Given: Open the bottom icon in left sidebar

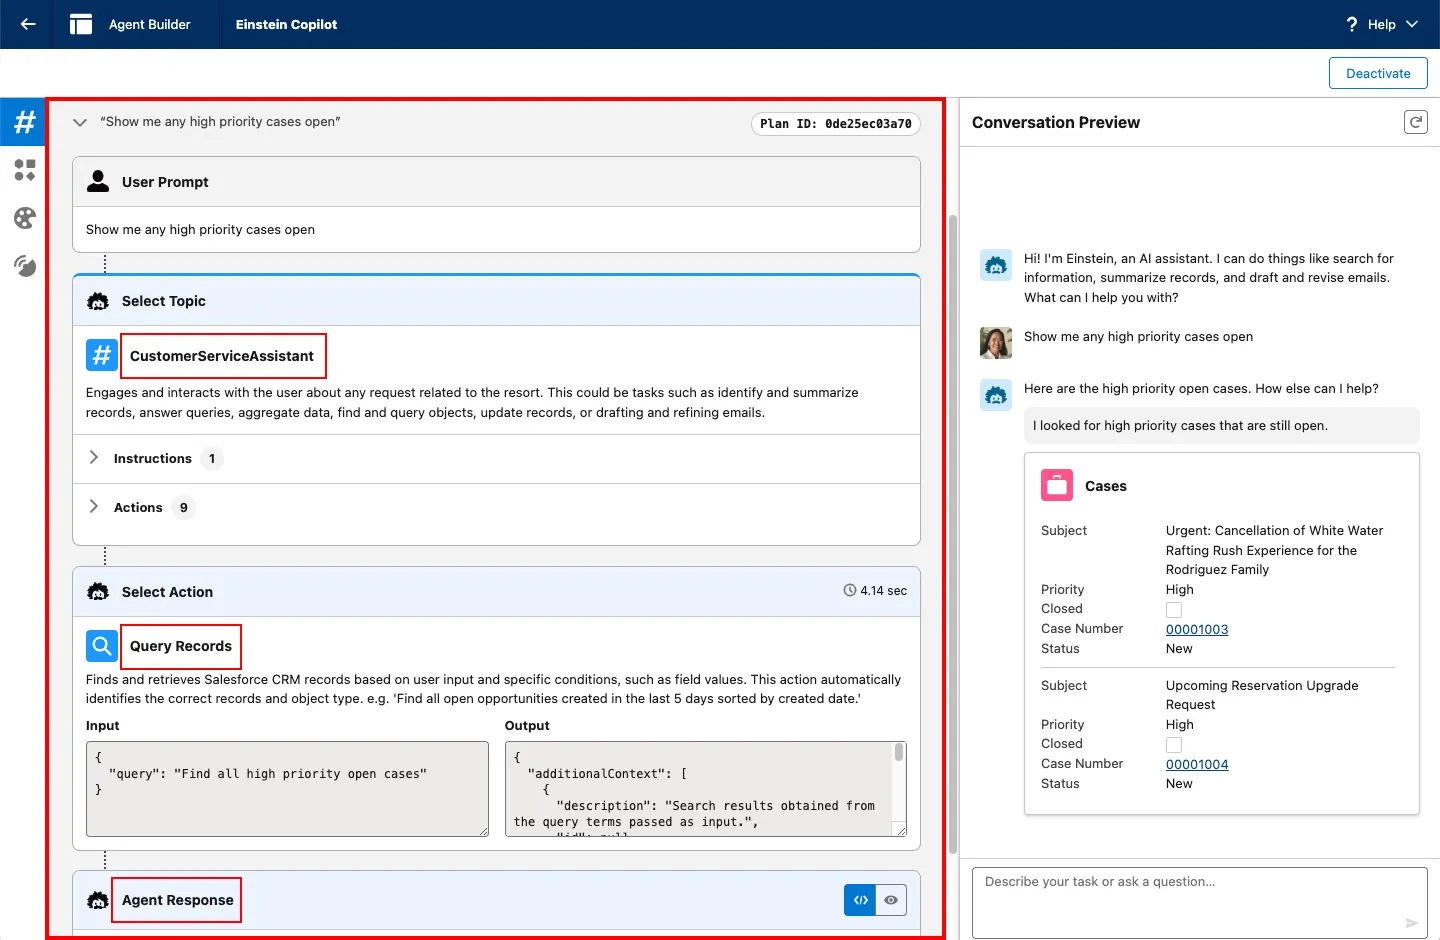Looking at the screenshot, I should [x=25, y=266].
